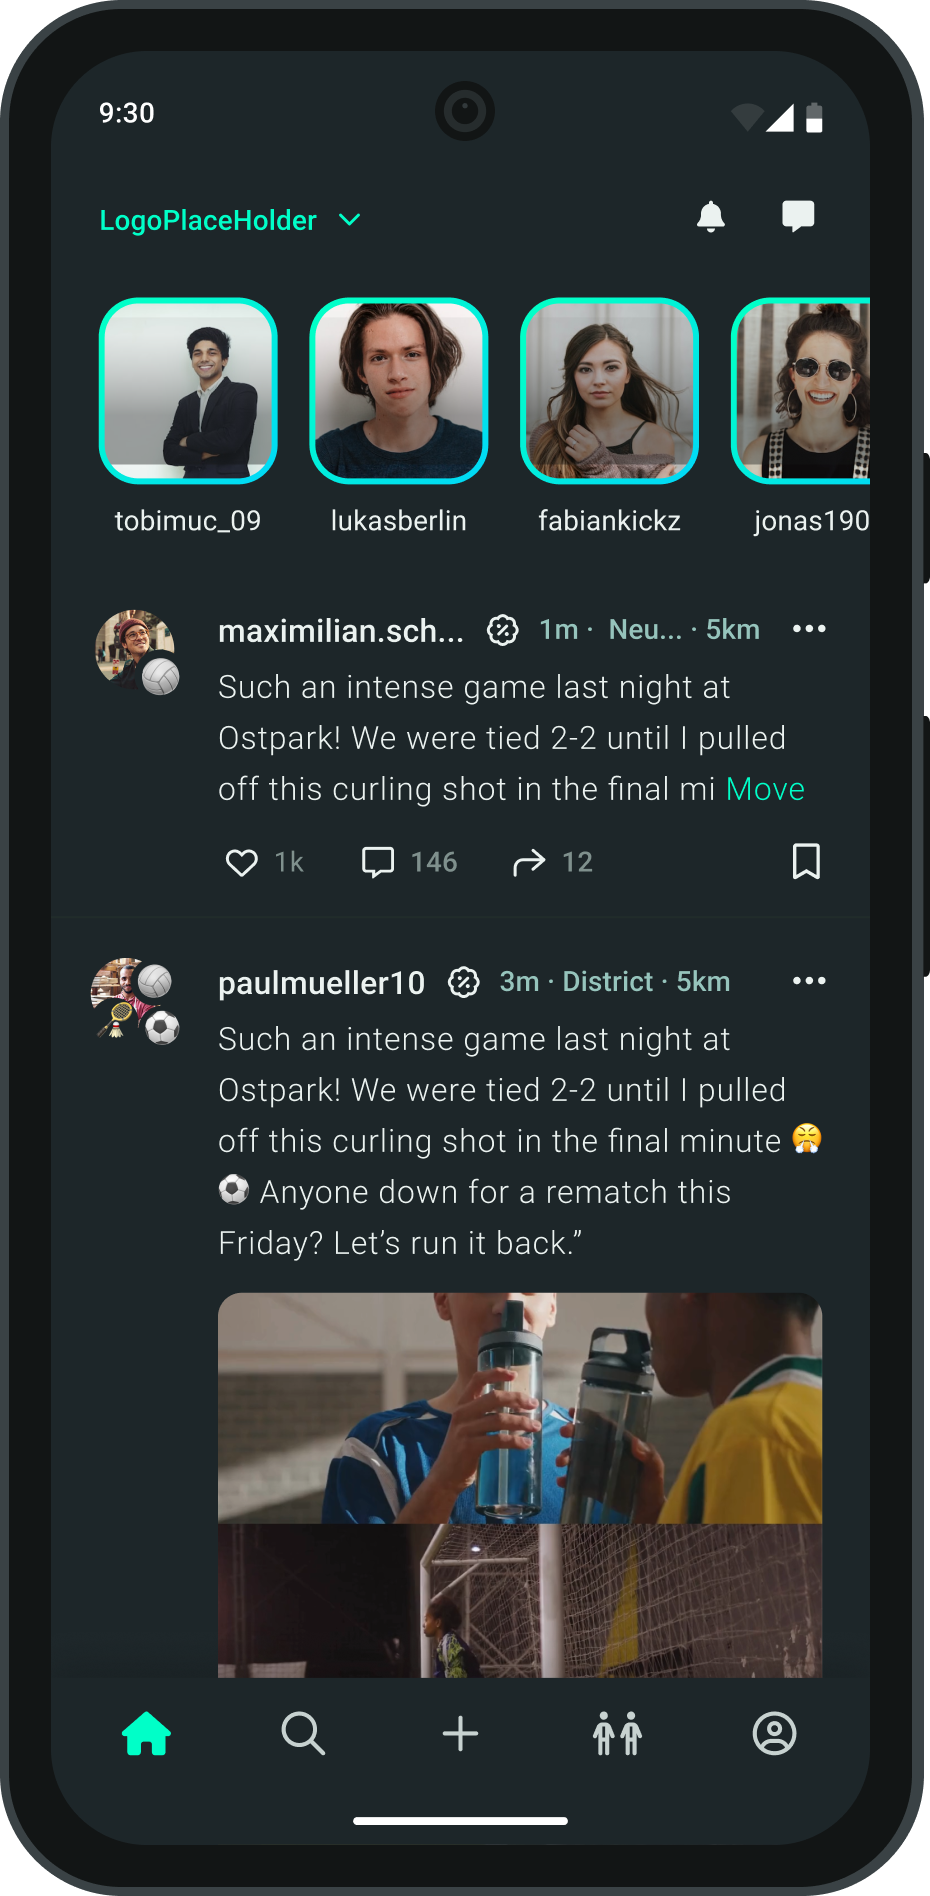This screenshot has height=1896, width=930.
Task: Open notifications bell icon
Action: point(710,216)
